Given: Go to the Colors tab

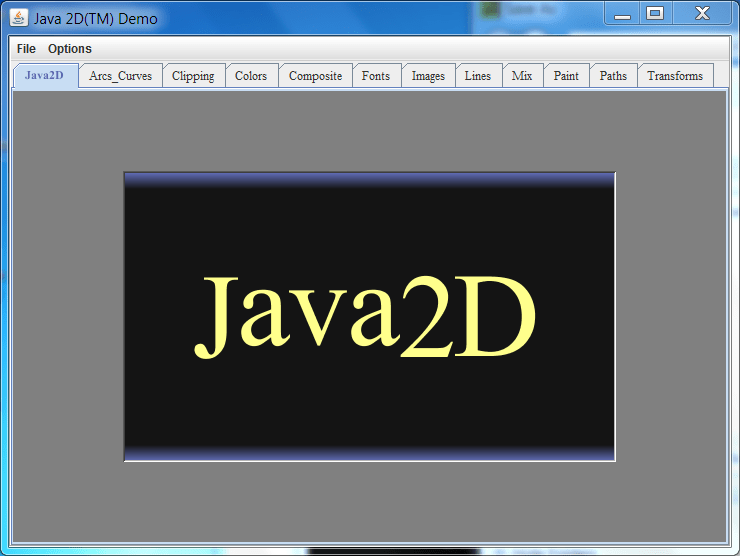Looking at the screenshot, I should point(251,76).
